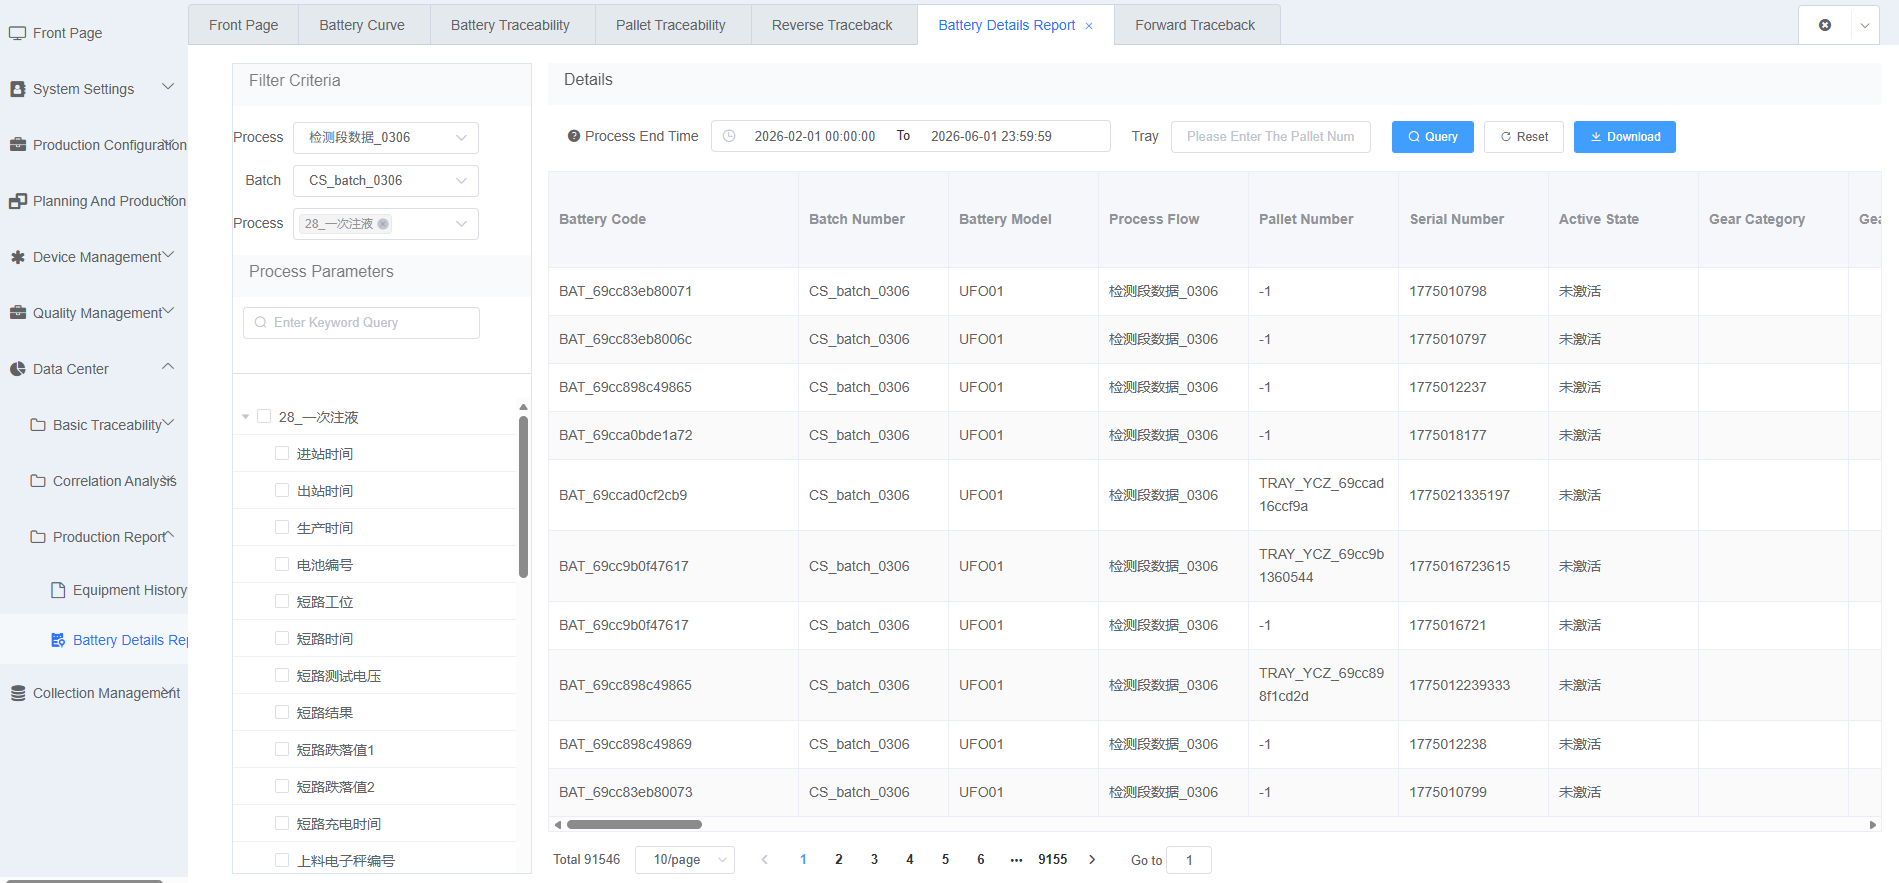Switch to the Battery Curve tab
This screenshot has height=883, width=1899.
click(362, 25)
